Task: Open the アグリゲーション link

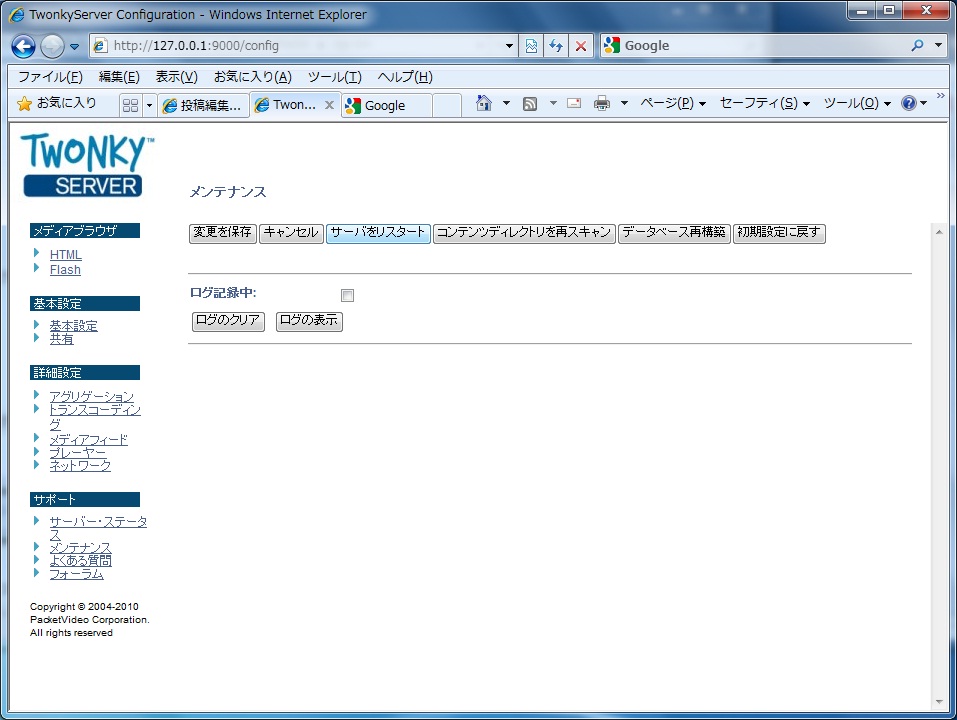Action: coord(92,397)
